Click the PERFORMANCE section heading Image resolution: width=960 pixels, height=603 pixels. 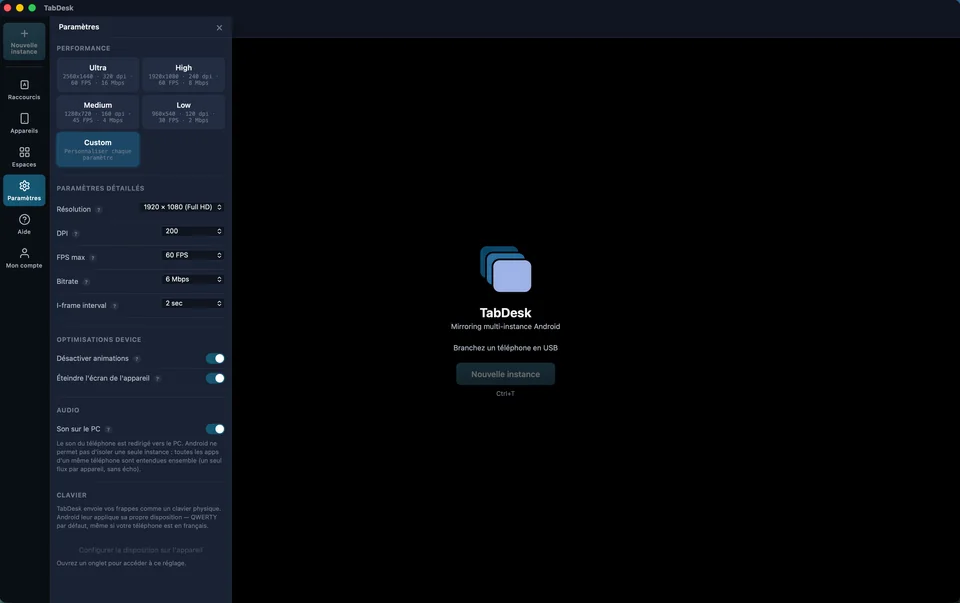pyautogui.click(x=83, y=48)
